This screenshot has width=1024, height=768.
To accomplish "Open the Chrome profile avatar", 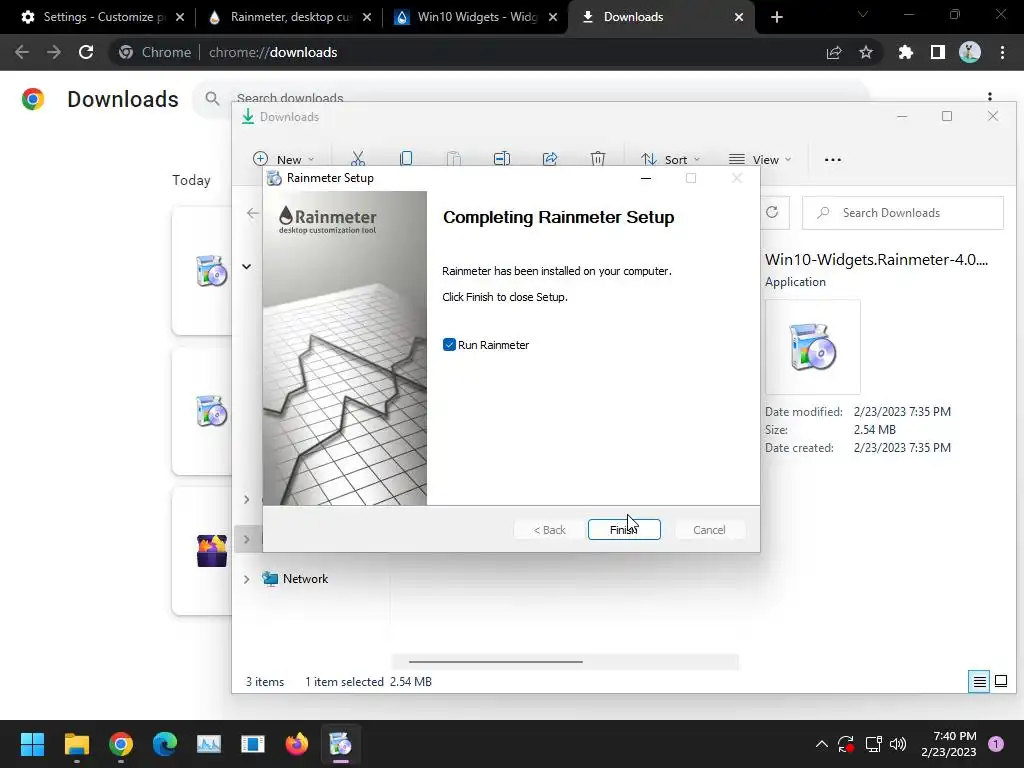I will pyautogui.click(x=970, y=52).
